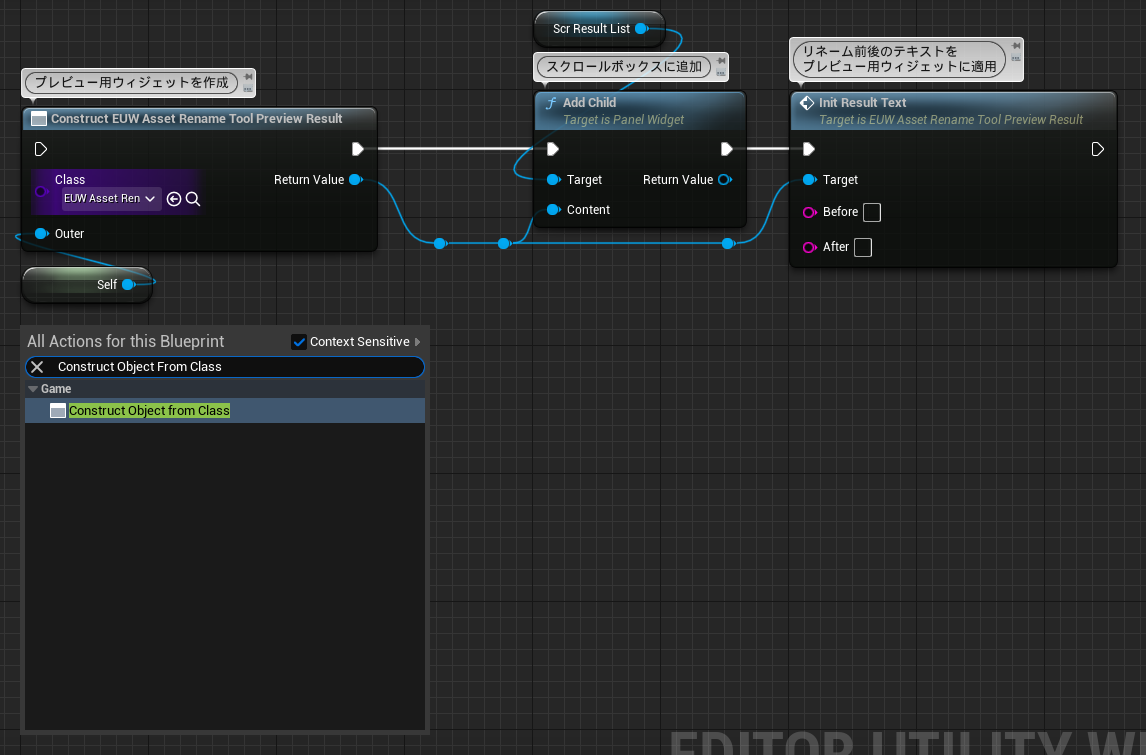Click the Self node output pin

(x=129, y=284)
